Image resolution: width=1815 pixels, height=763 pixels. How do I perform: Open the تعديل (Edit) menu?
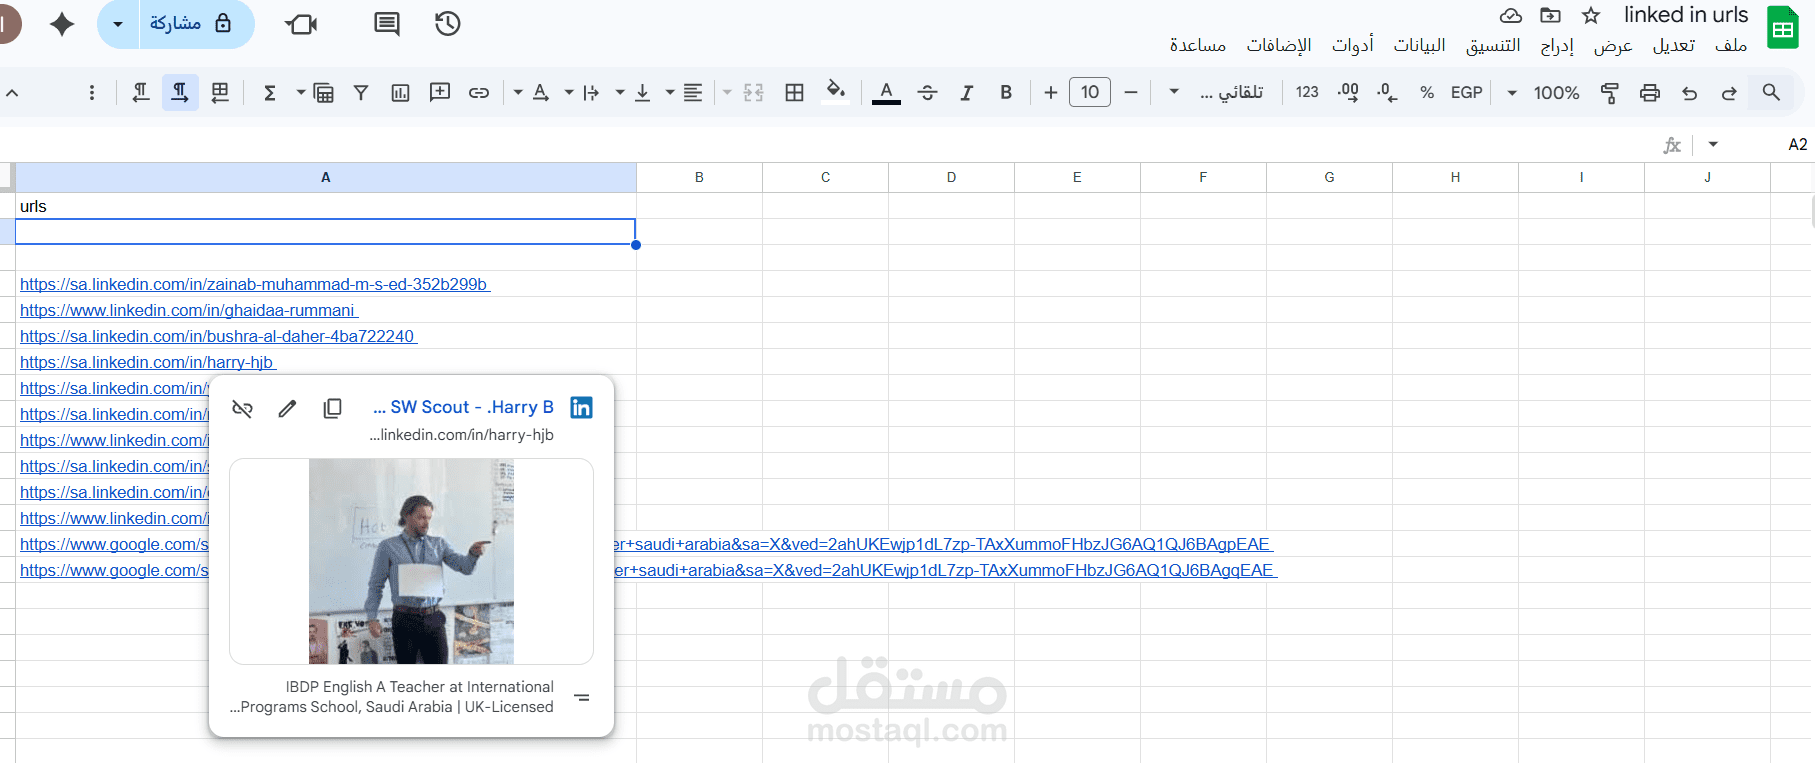click(x=1674, y=45)
